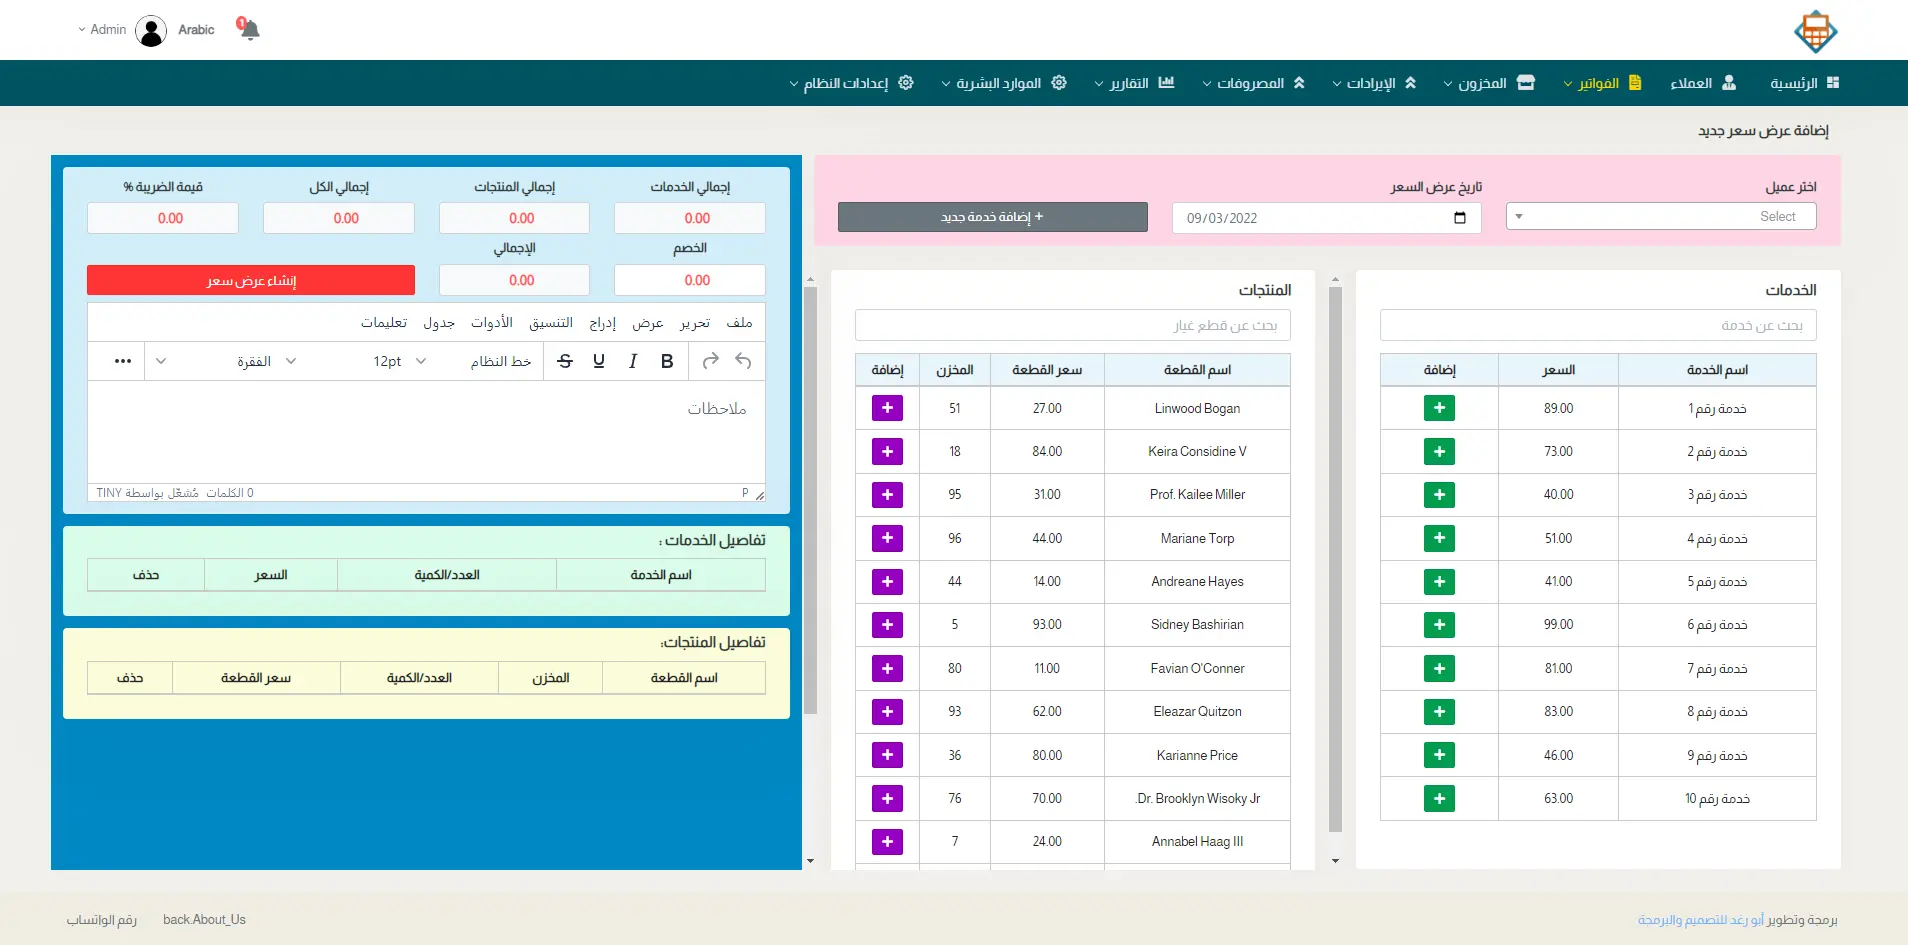The width and height of the screenshot is (1908, 945).
Task: Expand the Admin user dropdown
Action: 102,30
